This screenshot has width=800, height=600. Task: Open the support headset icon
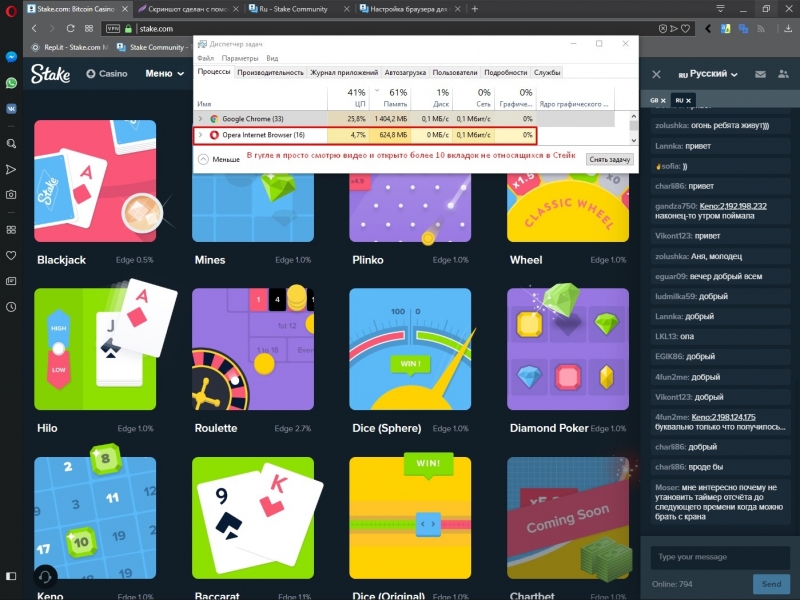[x=45, y=577]
